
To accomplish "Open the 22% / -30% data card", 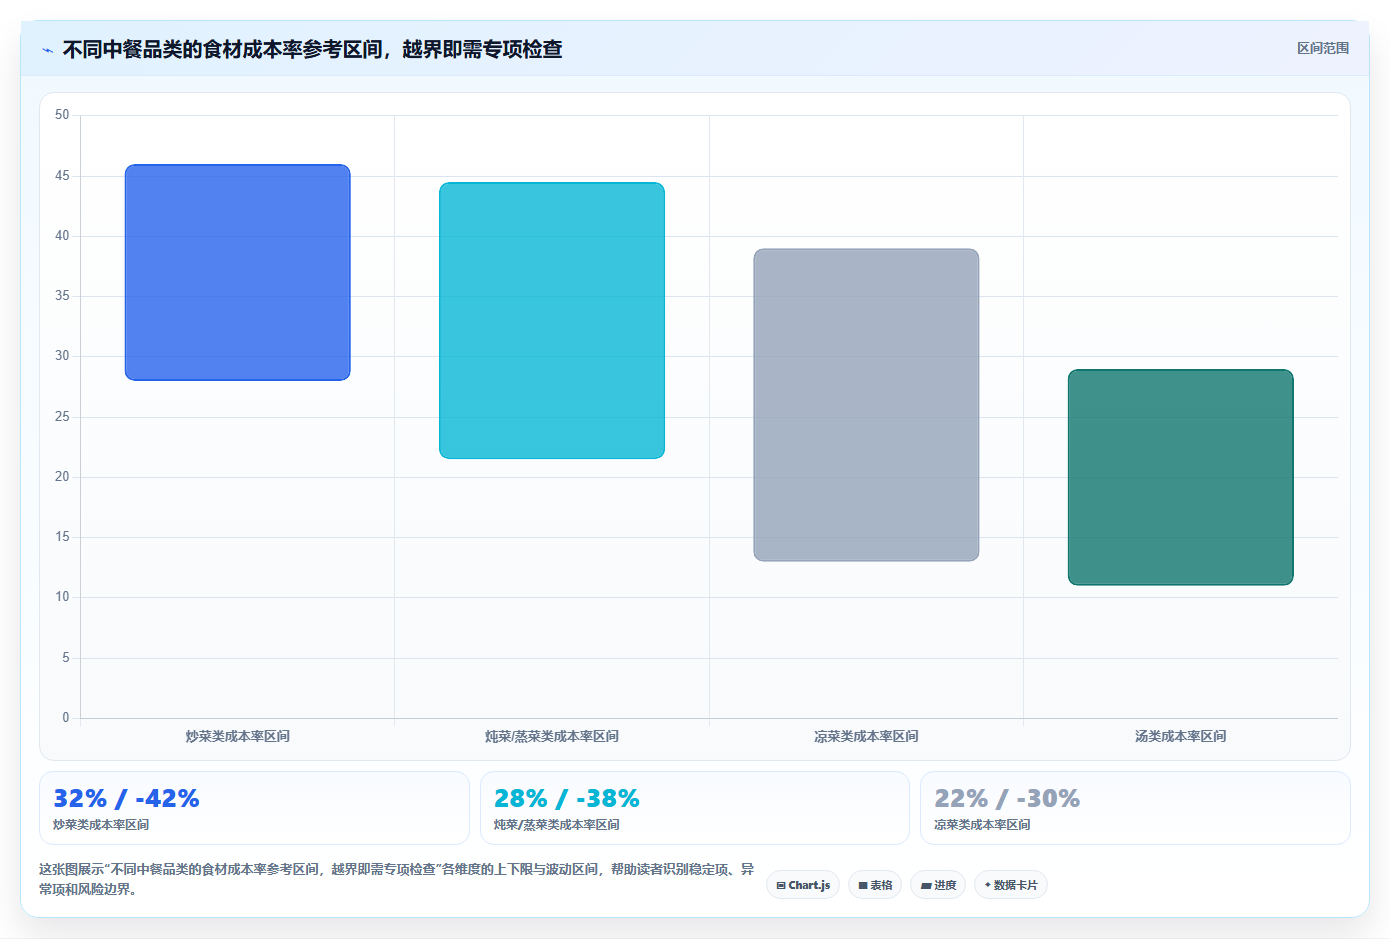I will point(1135,808).
